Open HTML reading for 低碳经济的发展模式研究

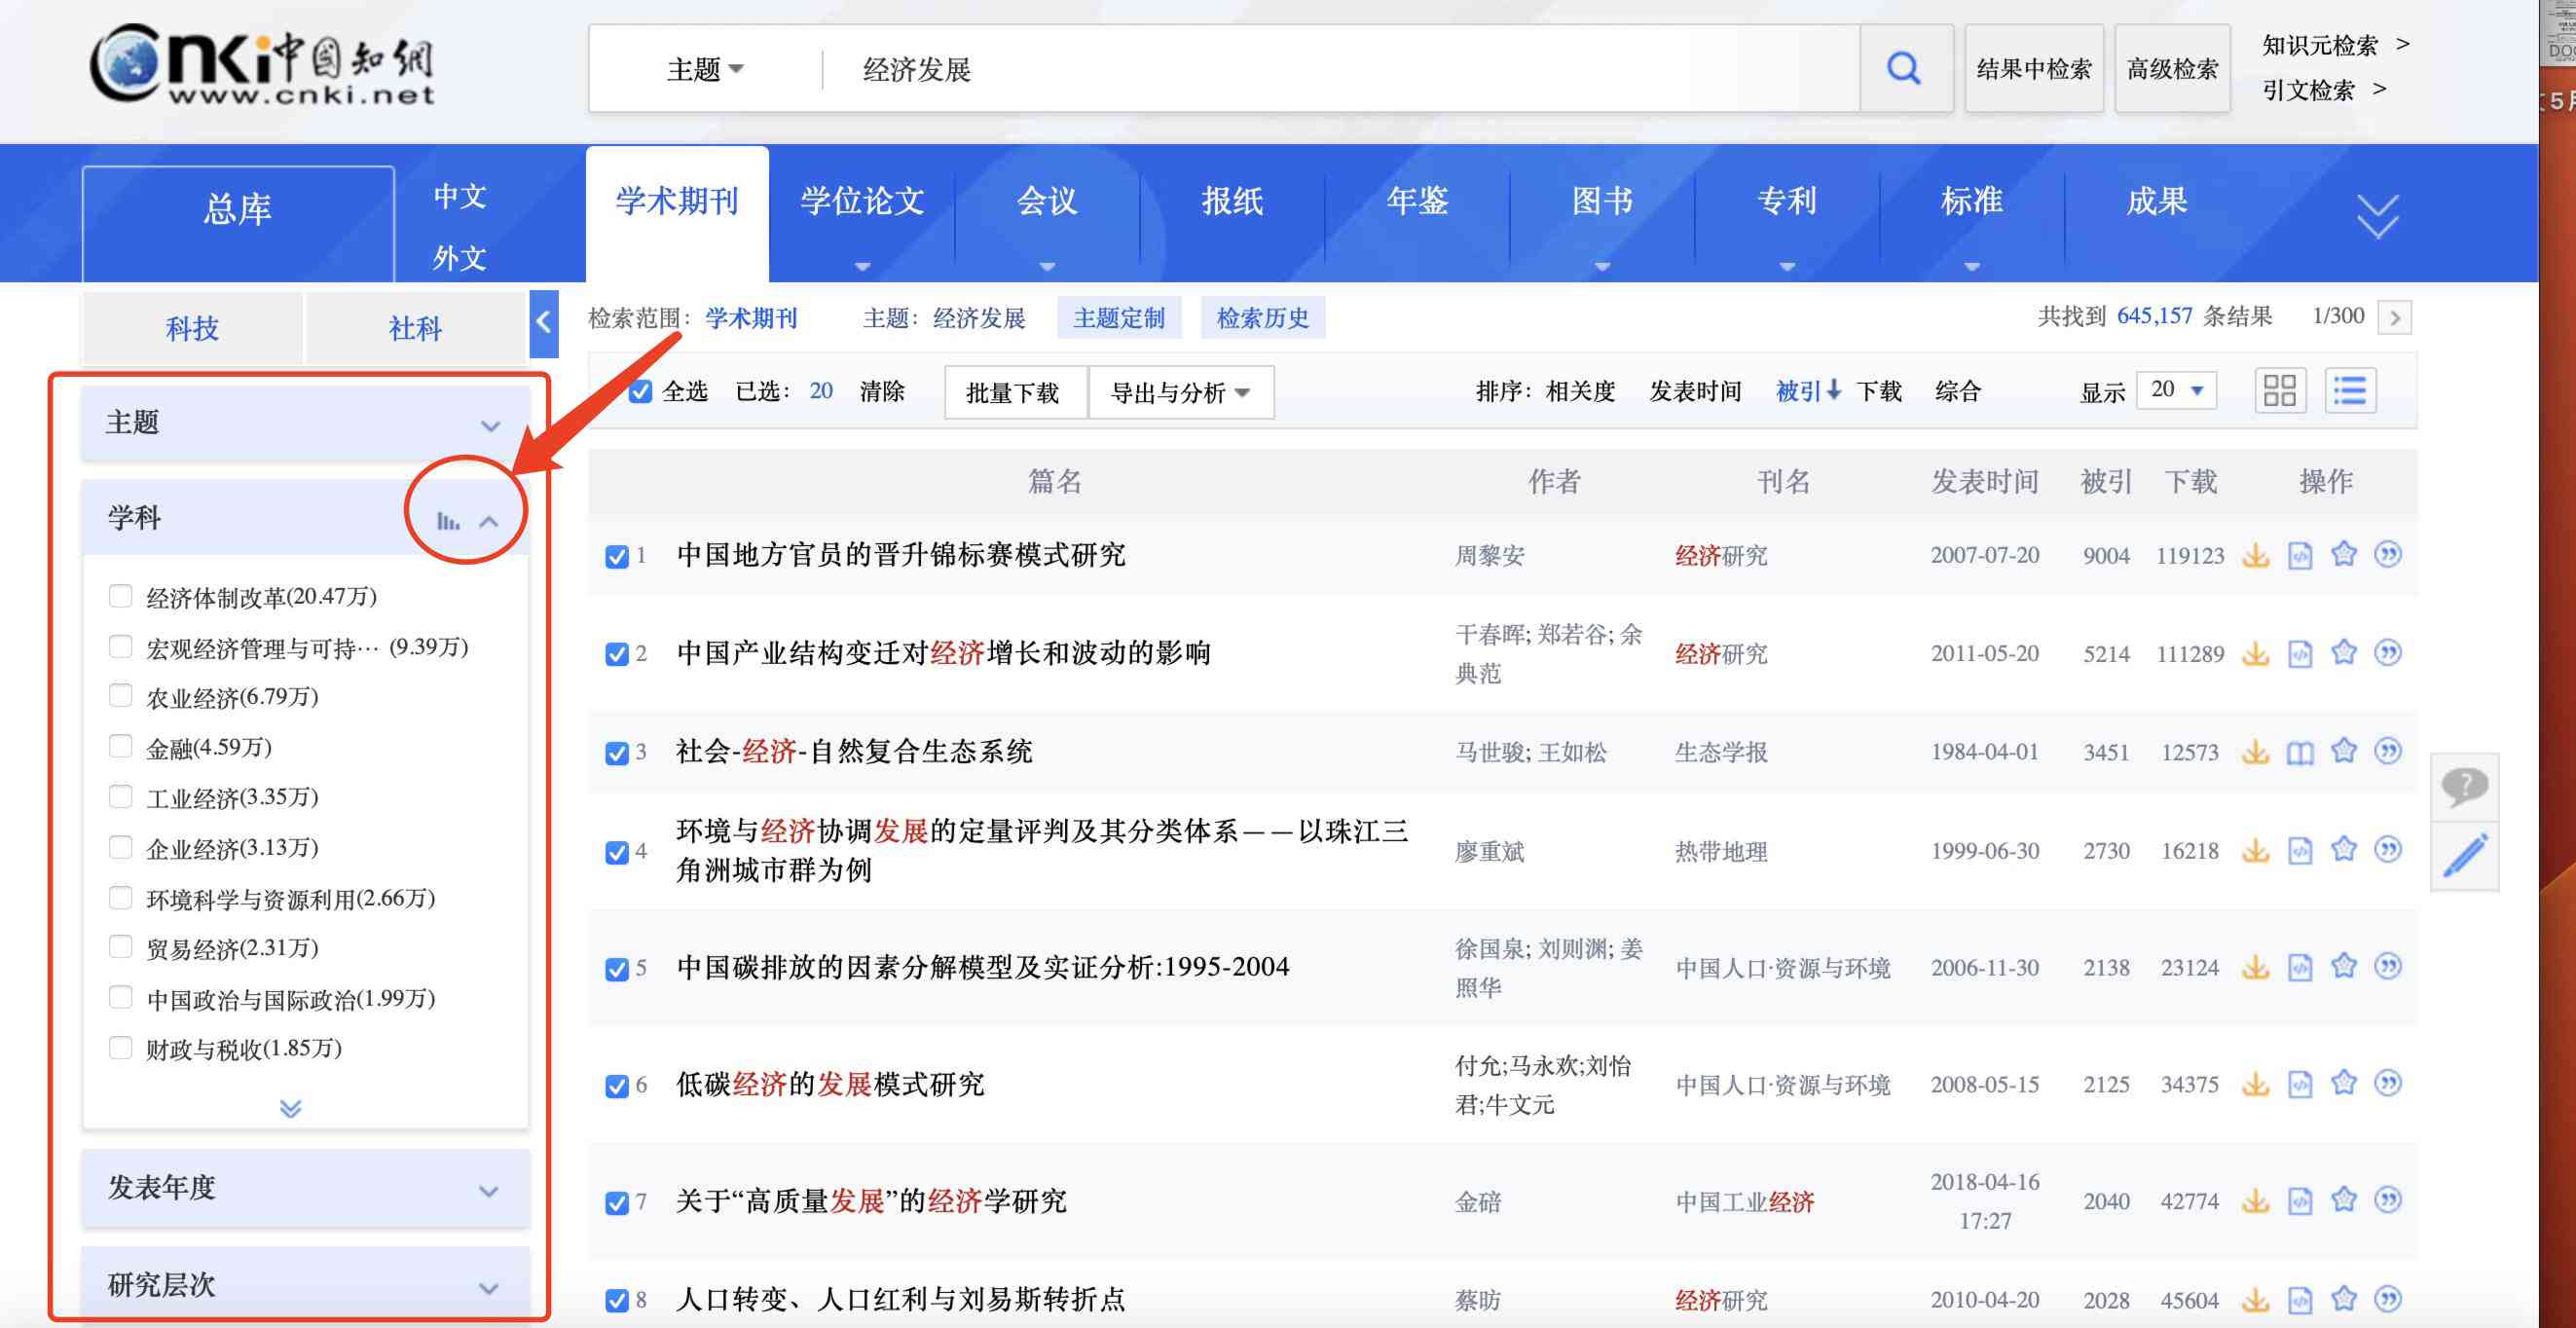tap(2300, 1084)
